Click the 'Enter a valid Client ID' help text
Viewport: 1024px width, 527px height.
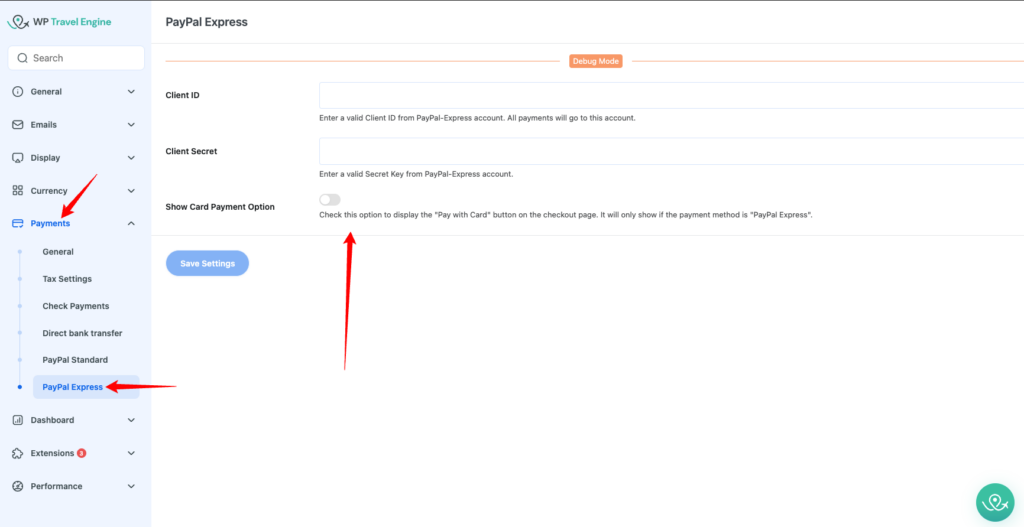pyautogui.click(x=477, y=119)
